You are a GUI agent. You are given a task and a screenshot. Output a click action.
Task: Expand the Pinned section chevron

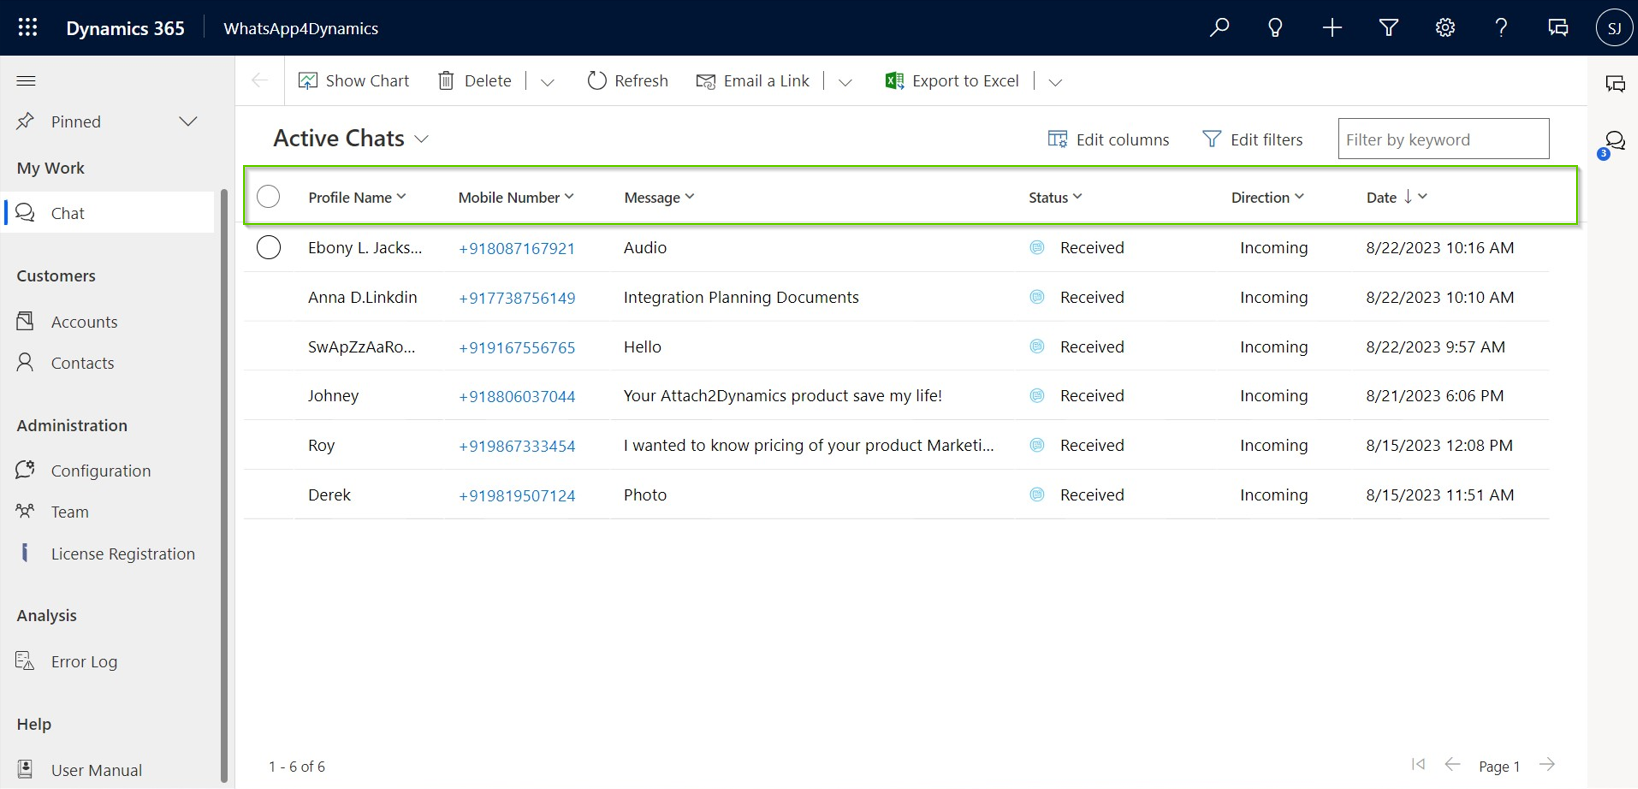tap(188, 121)
